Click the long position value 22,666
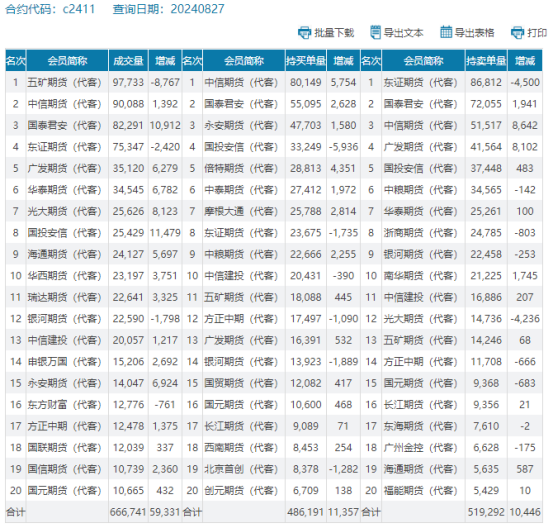This screenshot has height=528, width=554. [306, 254]
